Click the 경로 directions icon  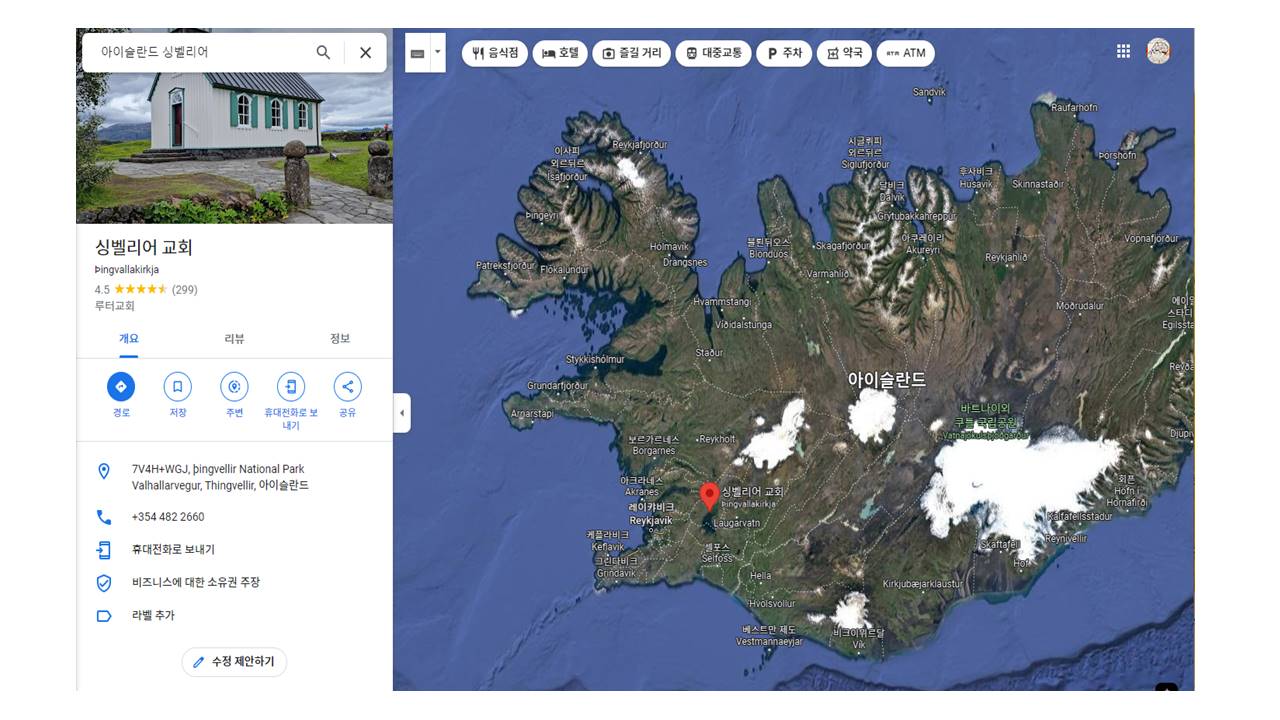tap(121, 387)
